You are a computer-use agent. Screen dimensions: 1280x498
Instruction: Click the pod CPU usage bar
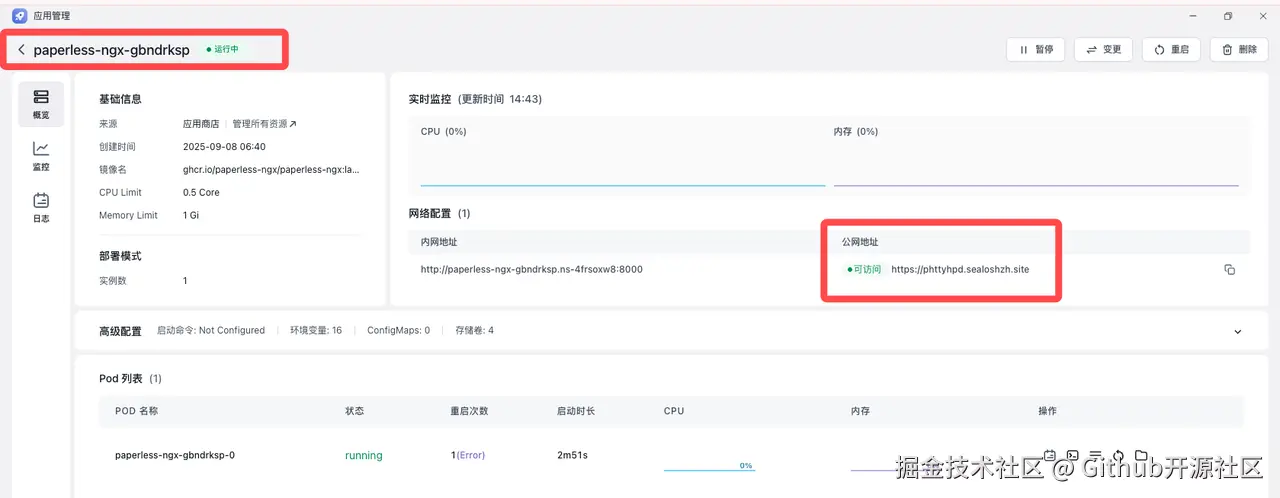pos(708,468)
